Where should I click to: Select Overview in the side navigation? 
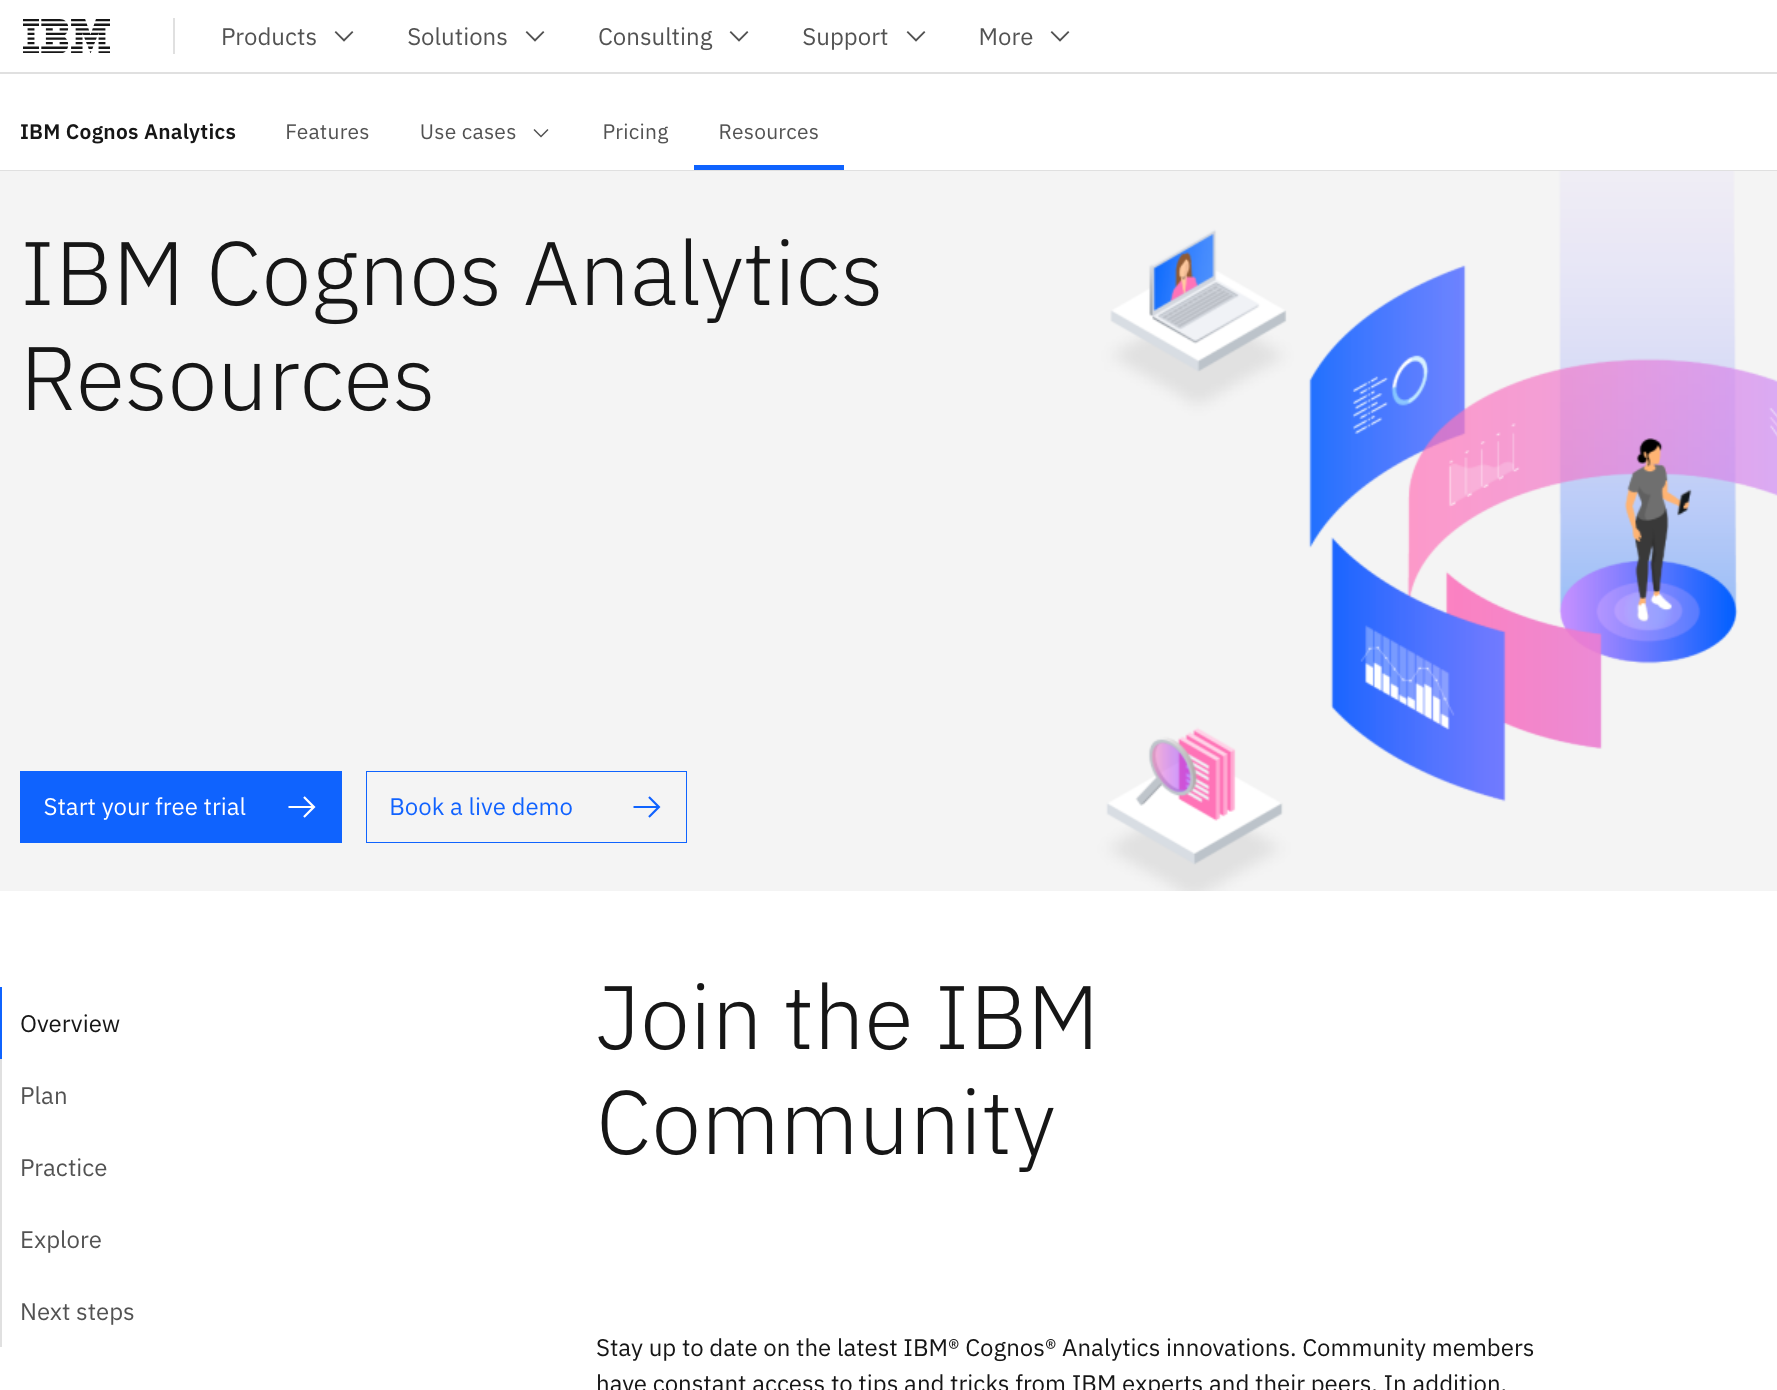70,1024
